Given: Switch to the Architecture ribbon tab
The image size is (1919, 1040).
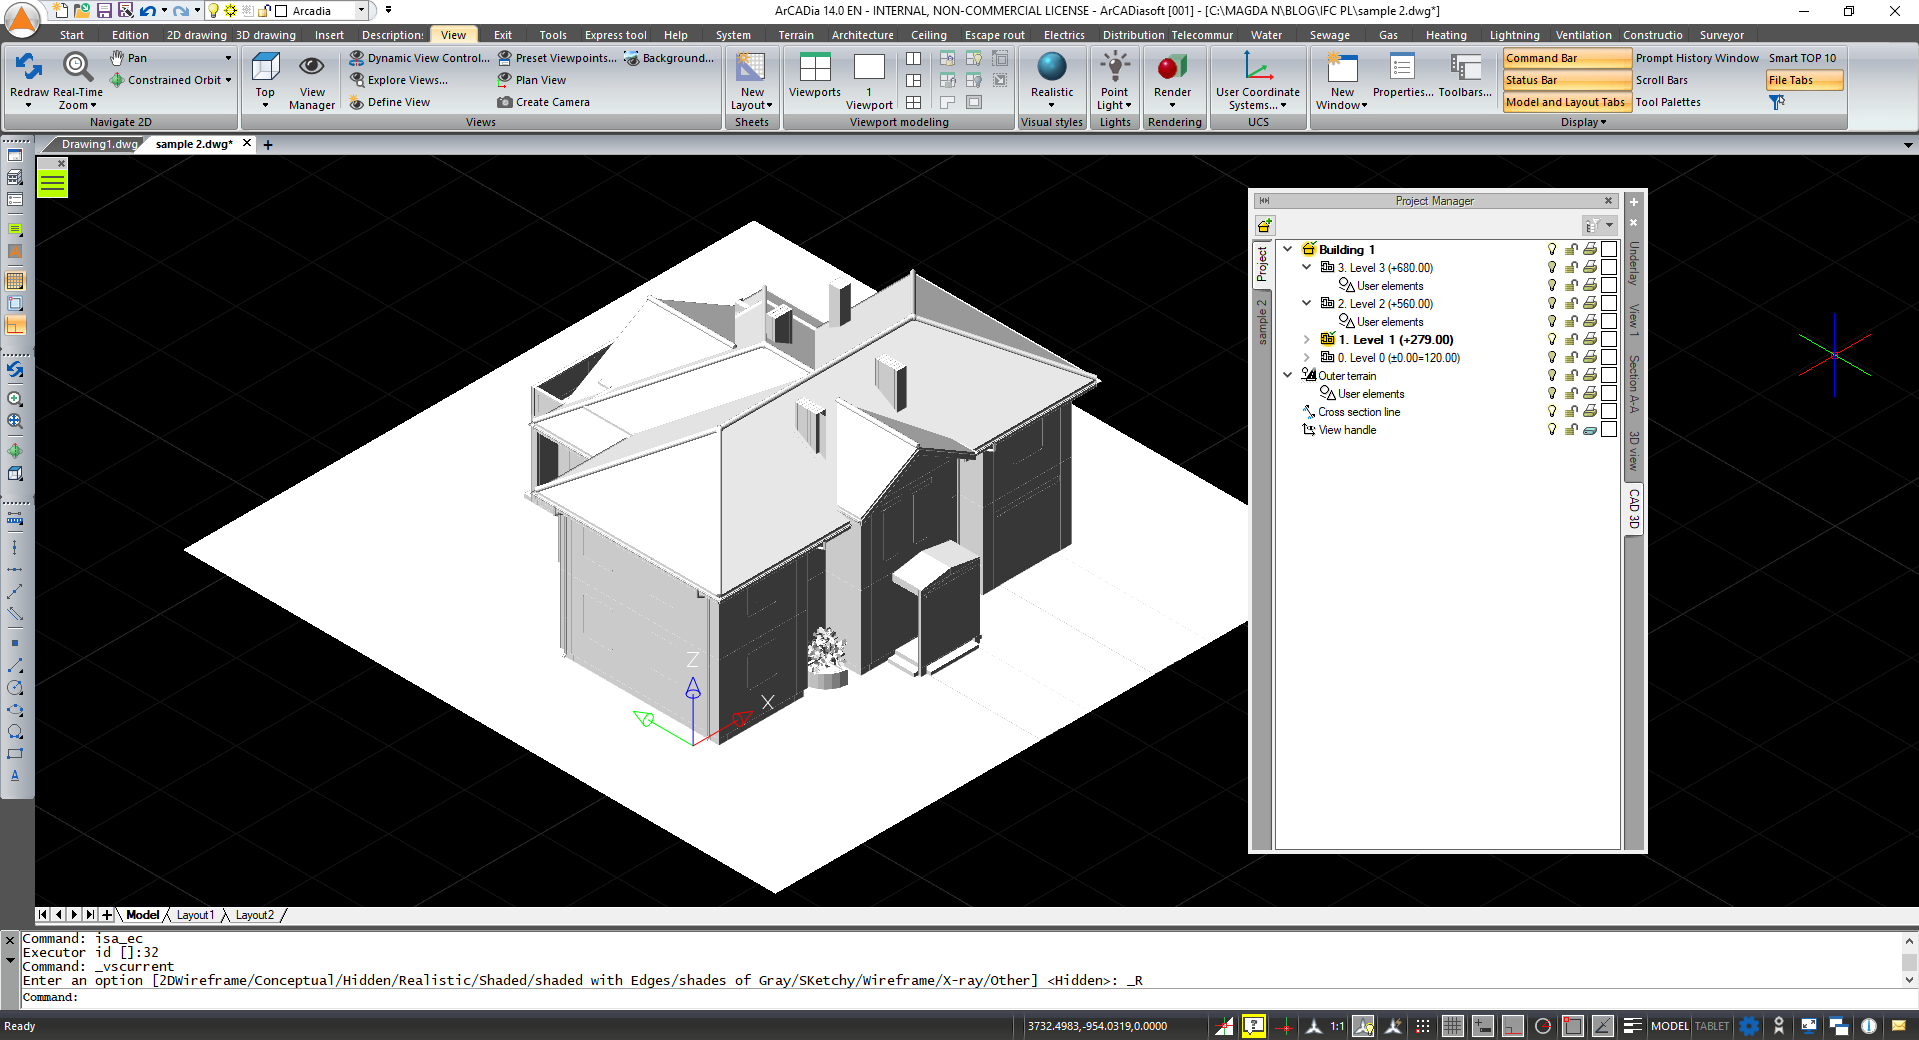Looking at the screenshot, I should (x=861, y=34).
